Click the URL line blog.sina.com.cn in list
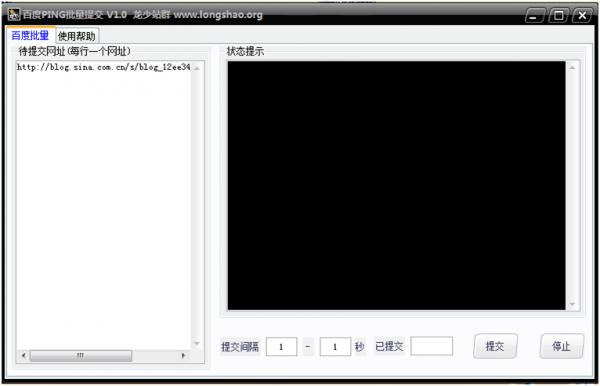 click(x=103, y=67)
